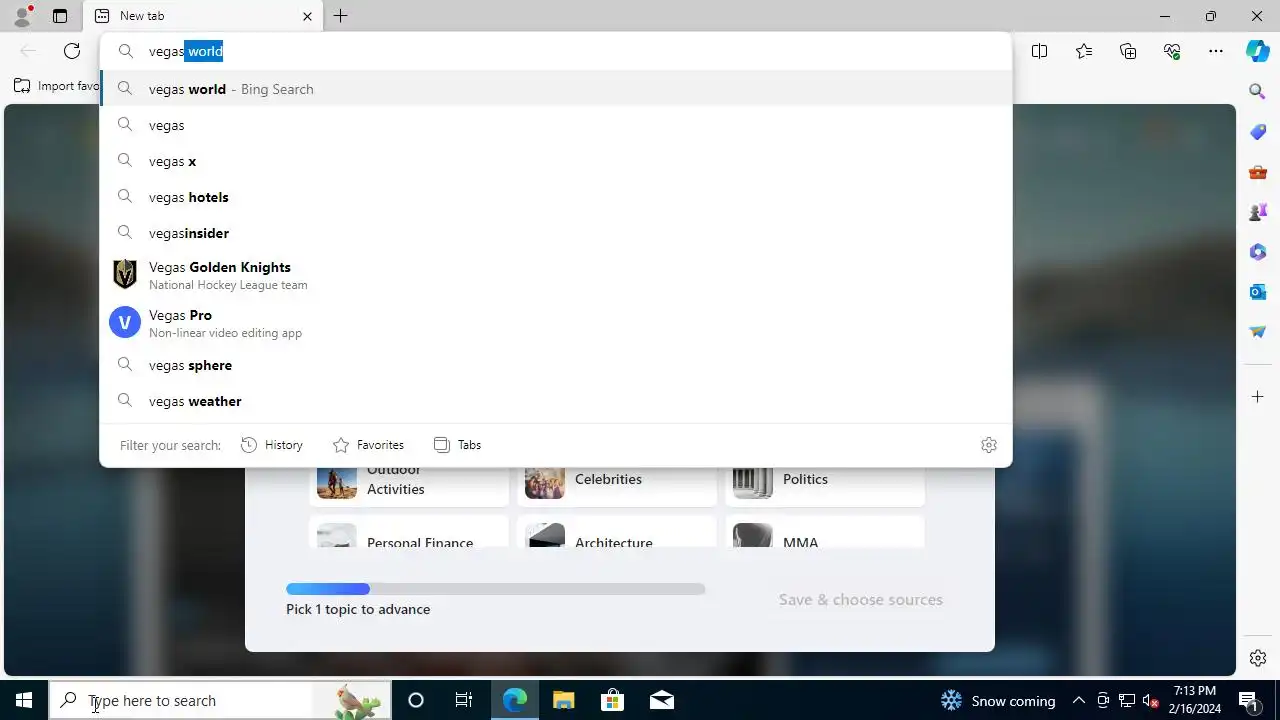Image resolution: width=1280 pixels, height=720 pixels.
Task: Open Browser essentials heart icon
Action: pyautogui.click(x=1172, y=51)
